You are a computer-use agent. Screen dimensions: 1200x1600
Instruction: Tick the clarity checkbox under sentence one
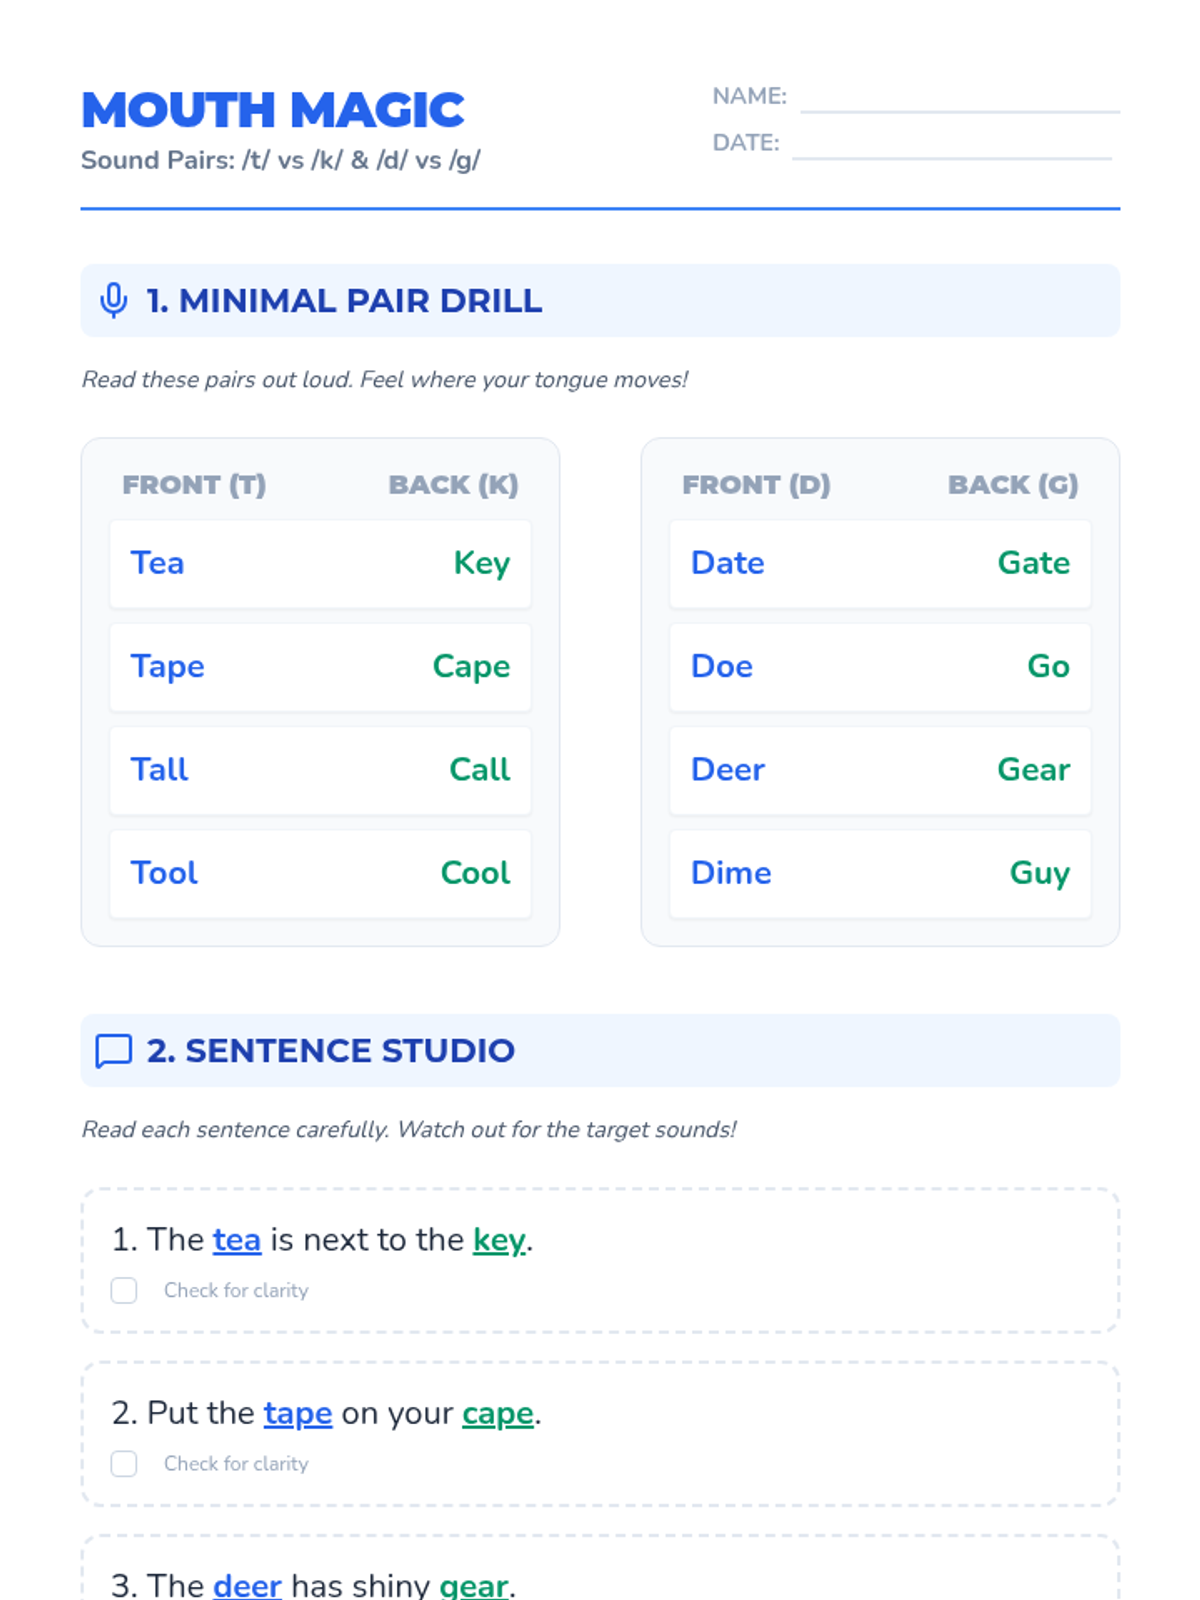pos(124,1290)
